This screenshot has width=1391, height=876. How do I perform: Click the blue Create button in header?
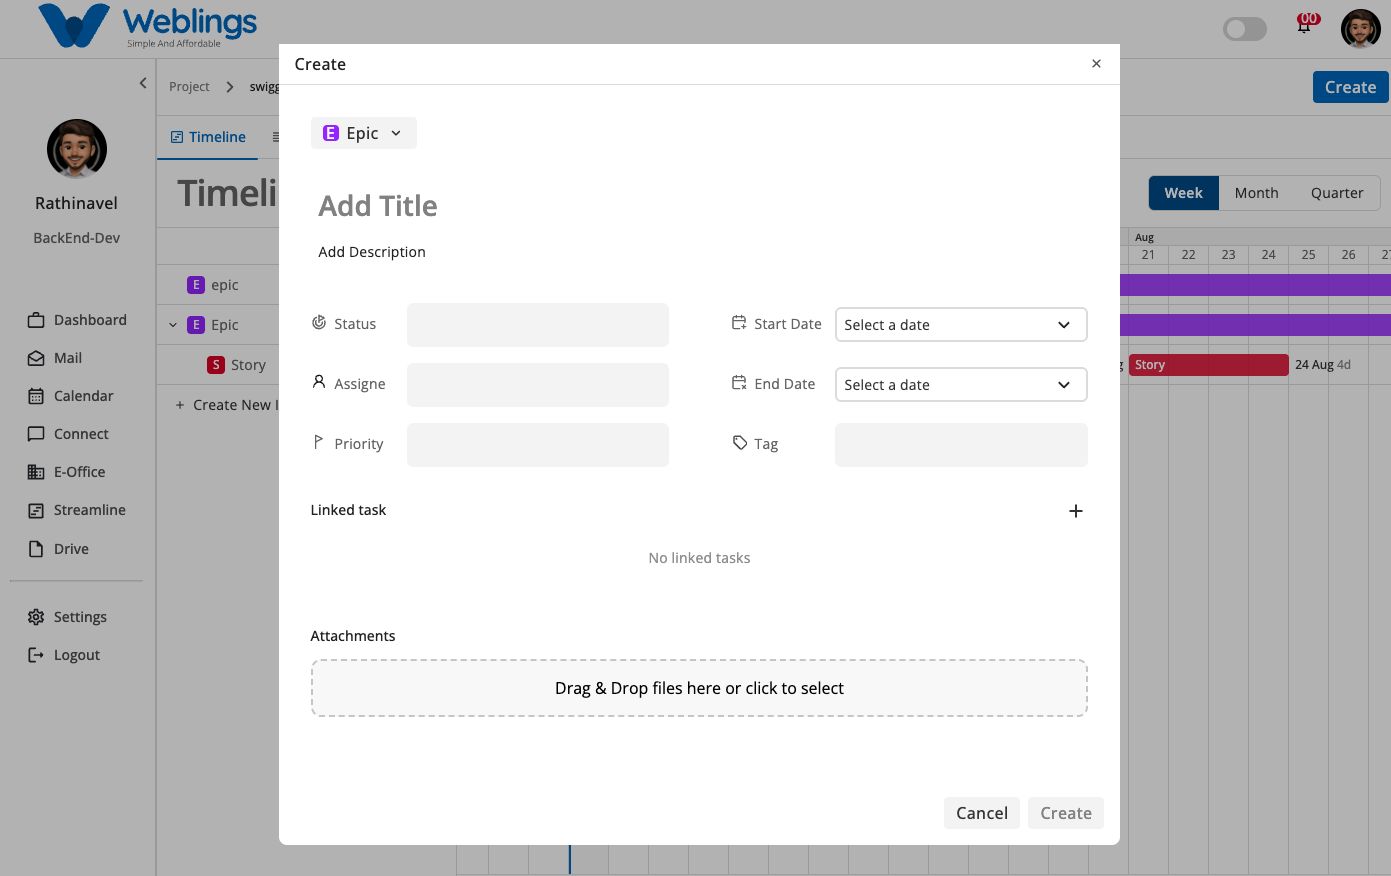click(x=1351, y=87)
